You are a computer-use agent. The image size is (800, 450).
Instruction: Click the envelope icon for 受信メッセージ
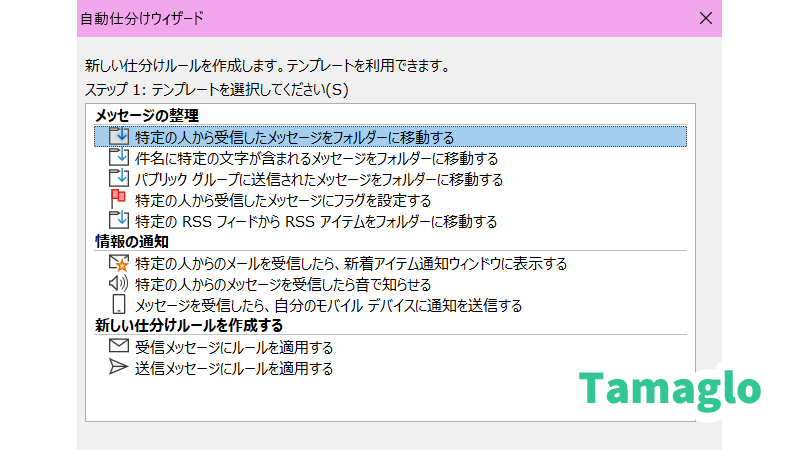click(118, 347)
